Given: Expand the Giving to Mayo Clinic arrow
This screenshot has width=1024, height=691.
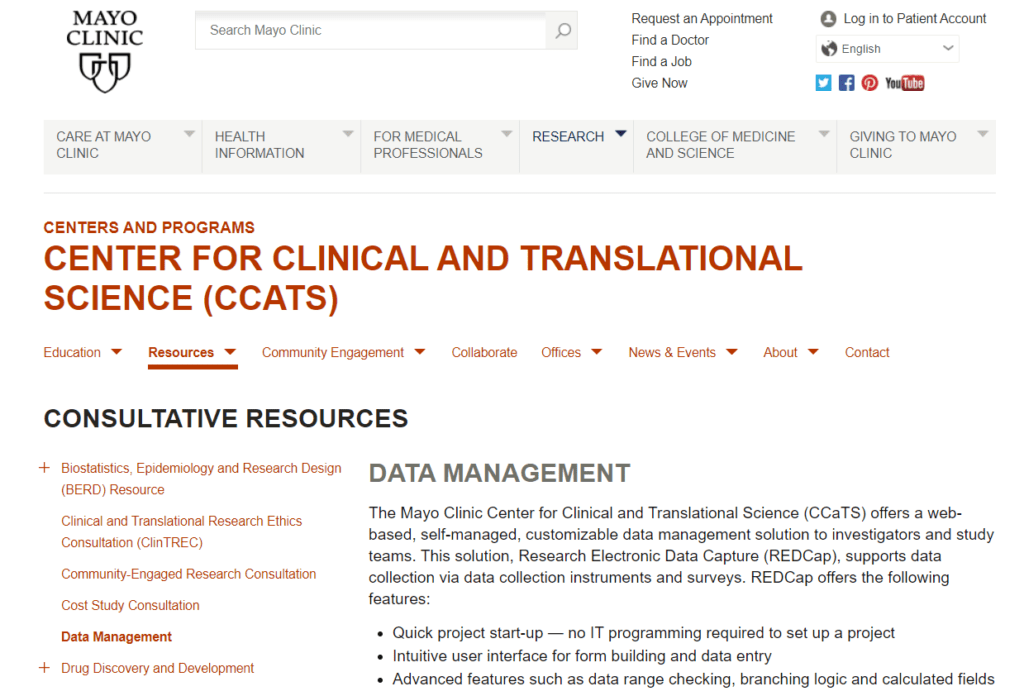Looking at the screenshot, I should tap(983, 134).
